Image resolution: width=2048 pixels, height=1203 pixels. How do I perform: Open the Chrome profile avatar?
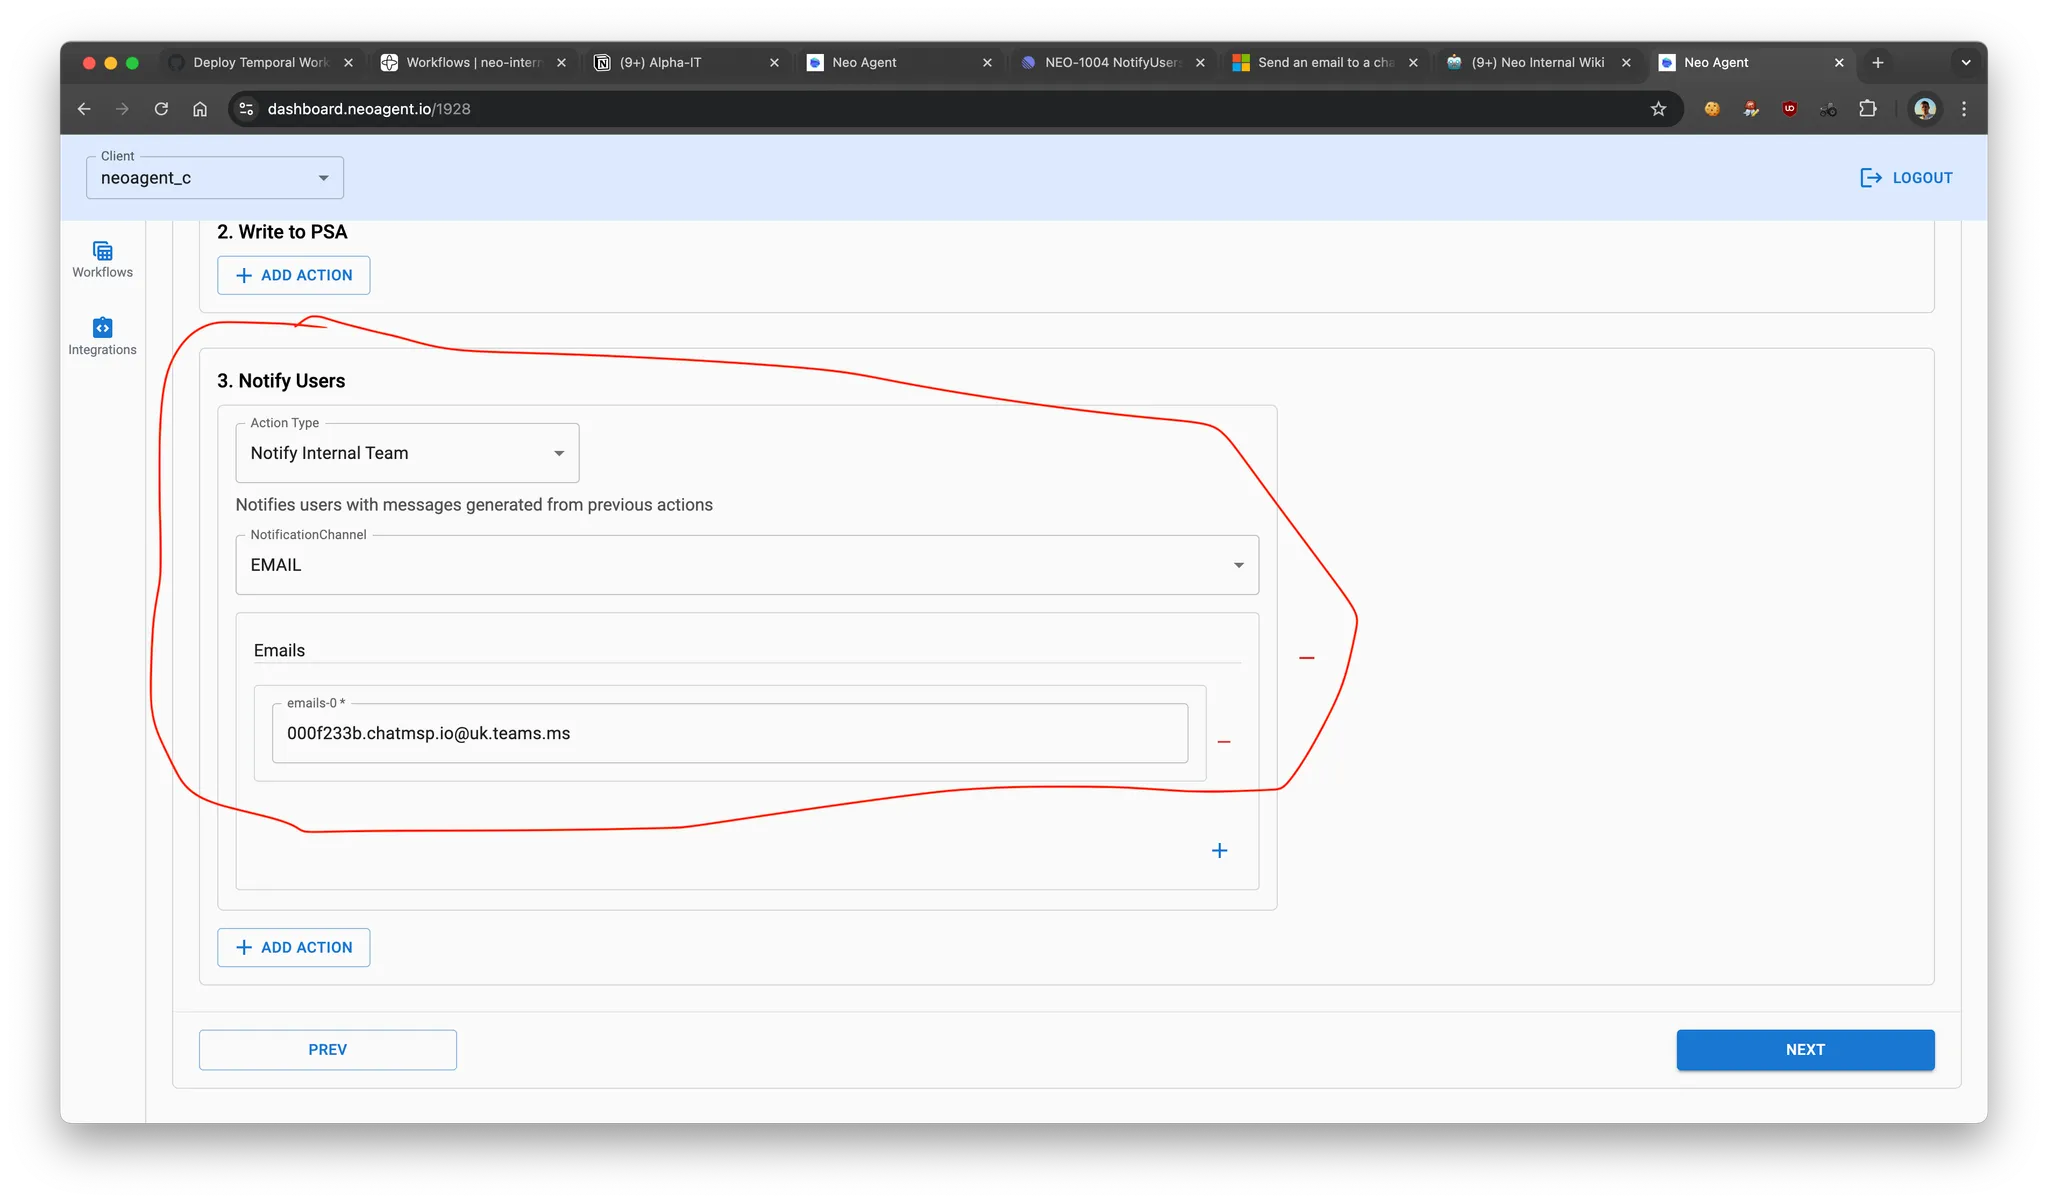pos(1923,109)
